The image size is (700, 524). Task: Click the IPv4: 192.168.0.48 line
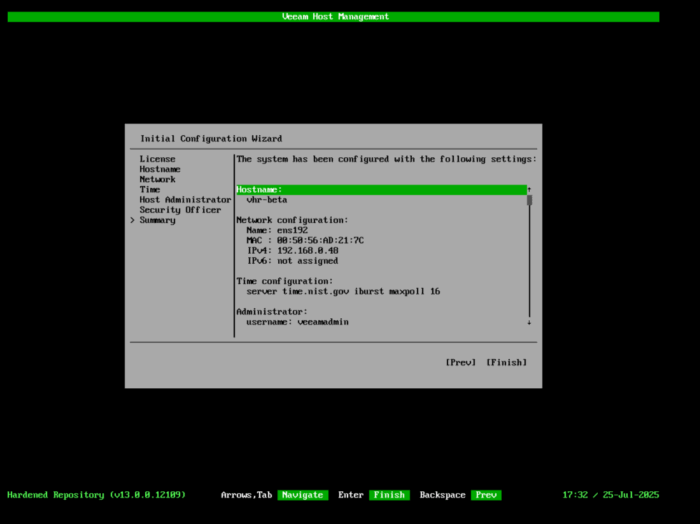pyautogui.click(x=292, y=251)
